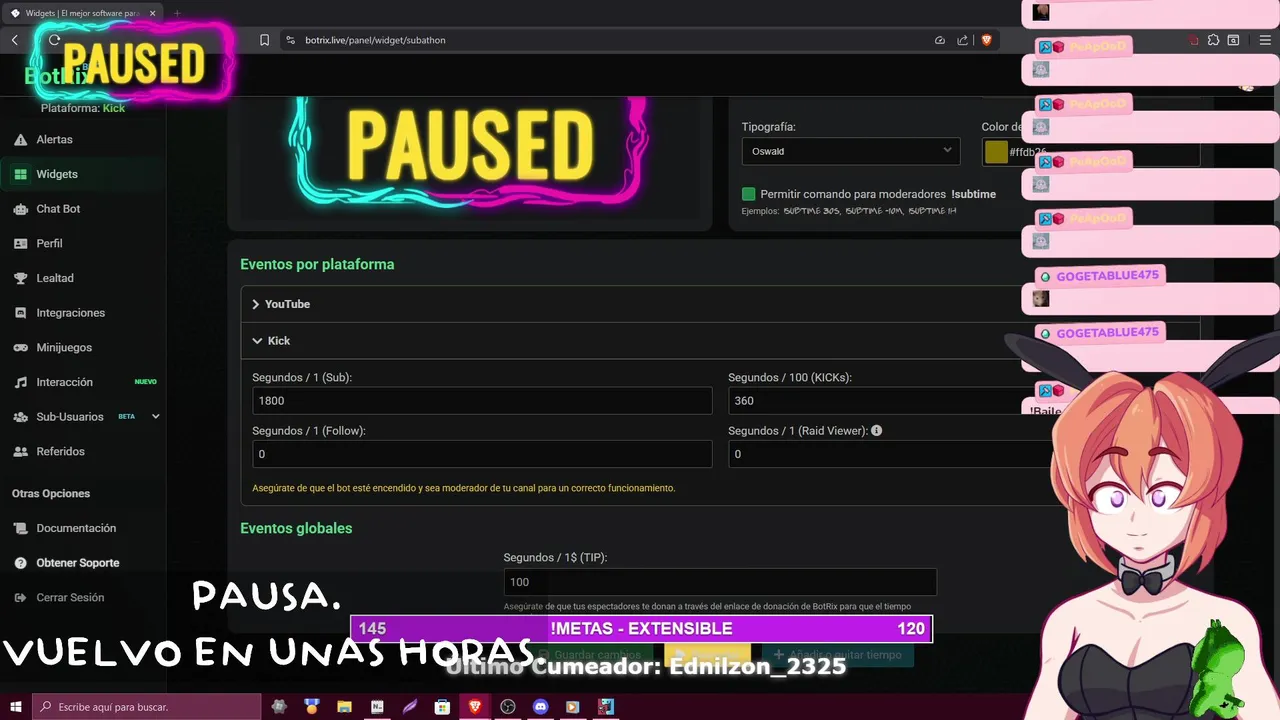
Task: Open Windows Start menu
Action: [16, 707]
